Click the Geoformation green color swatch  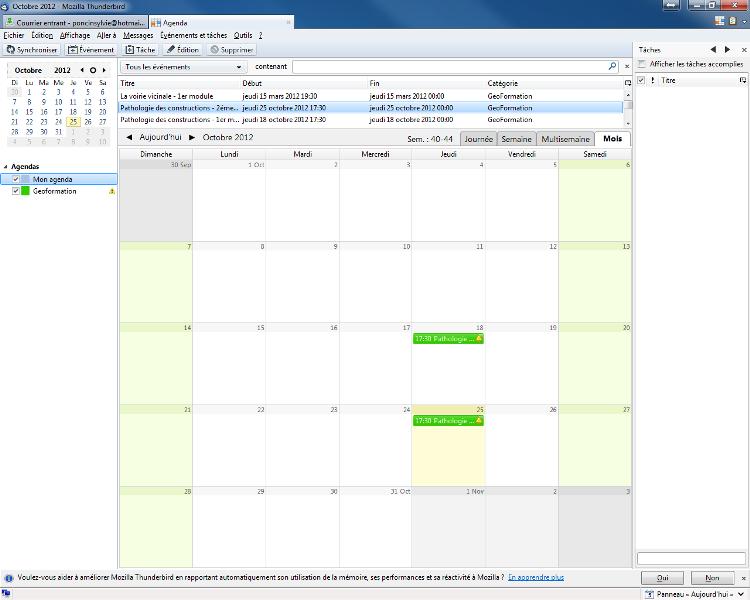tap(25, 191)
